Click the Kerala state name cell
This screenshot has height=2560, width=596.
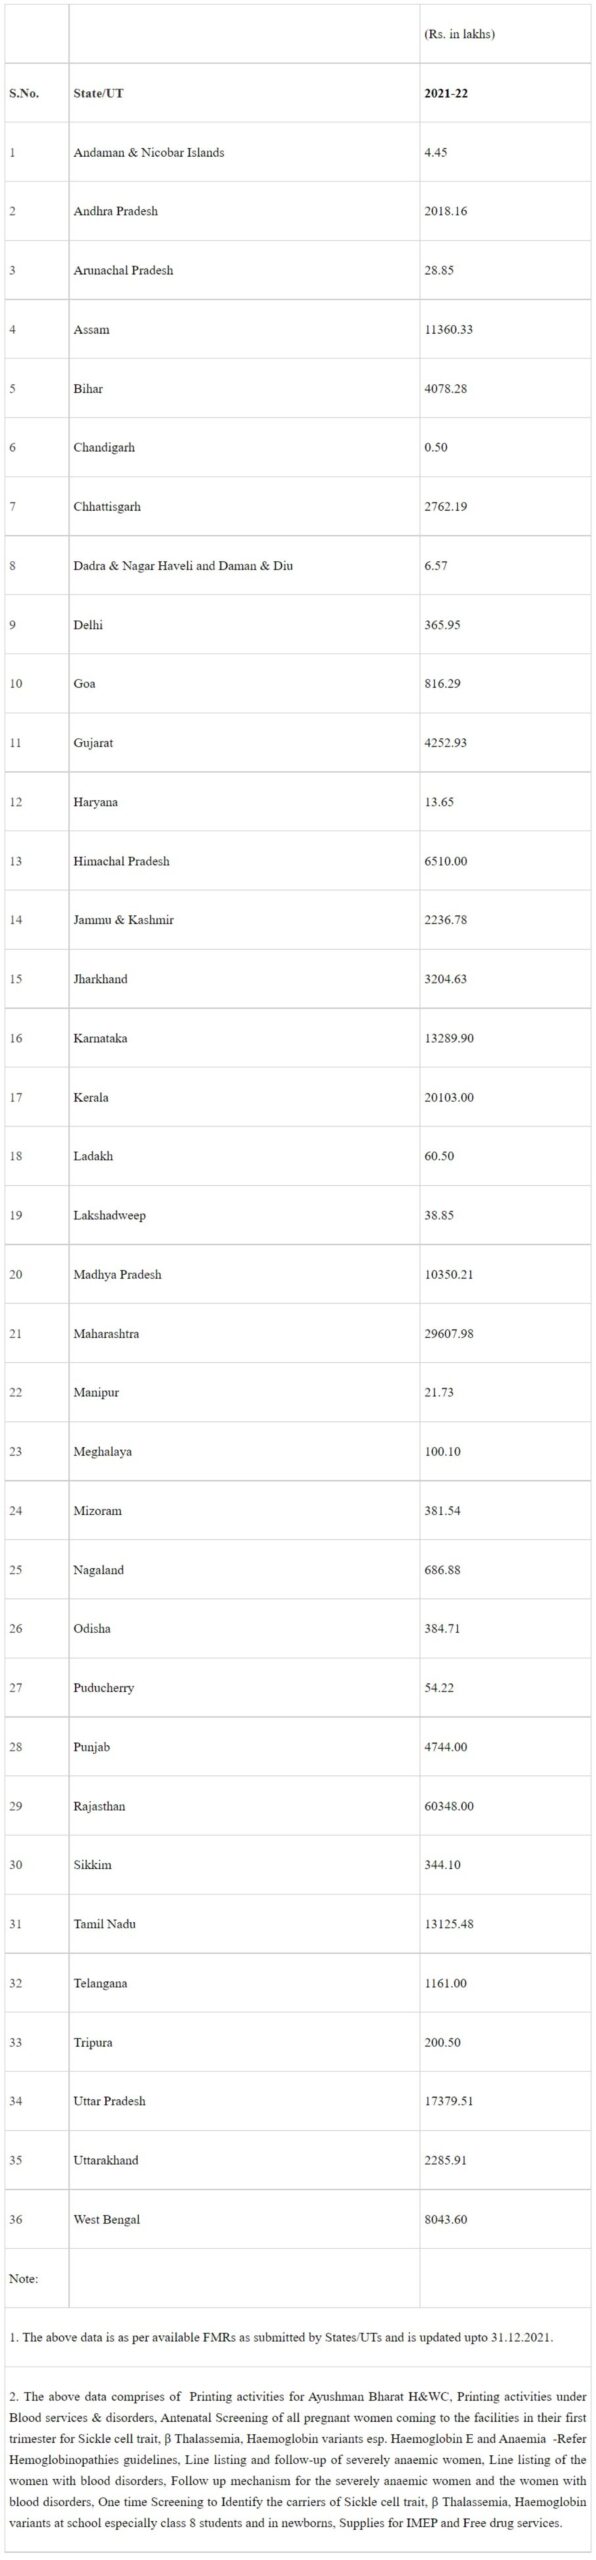point(91,1097)
